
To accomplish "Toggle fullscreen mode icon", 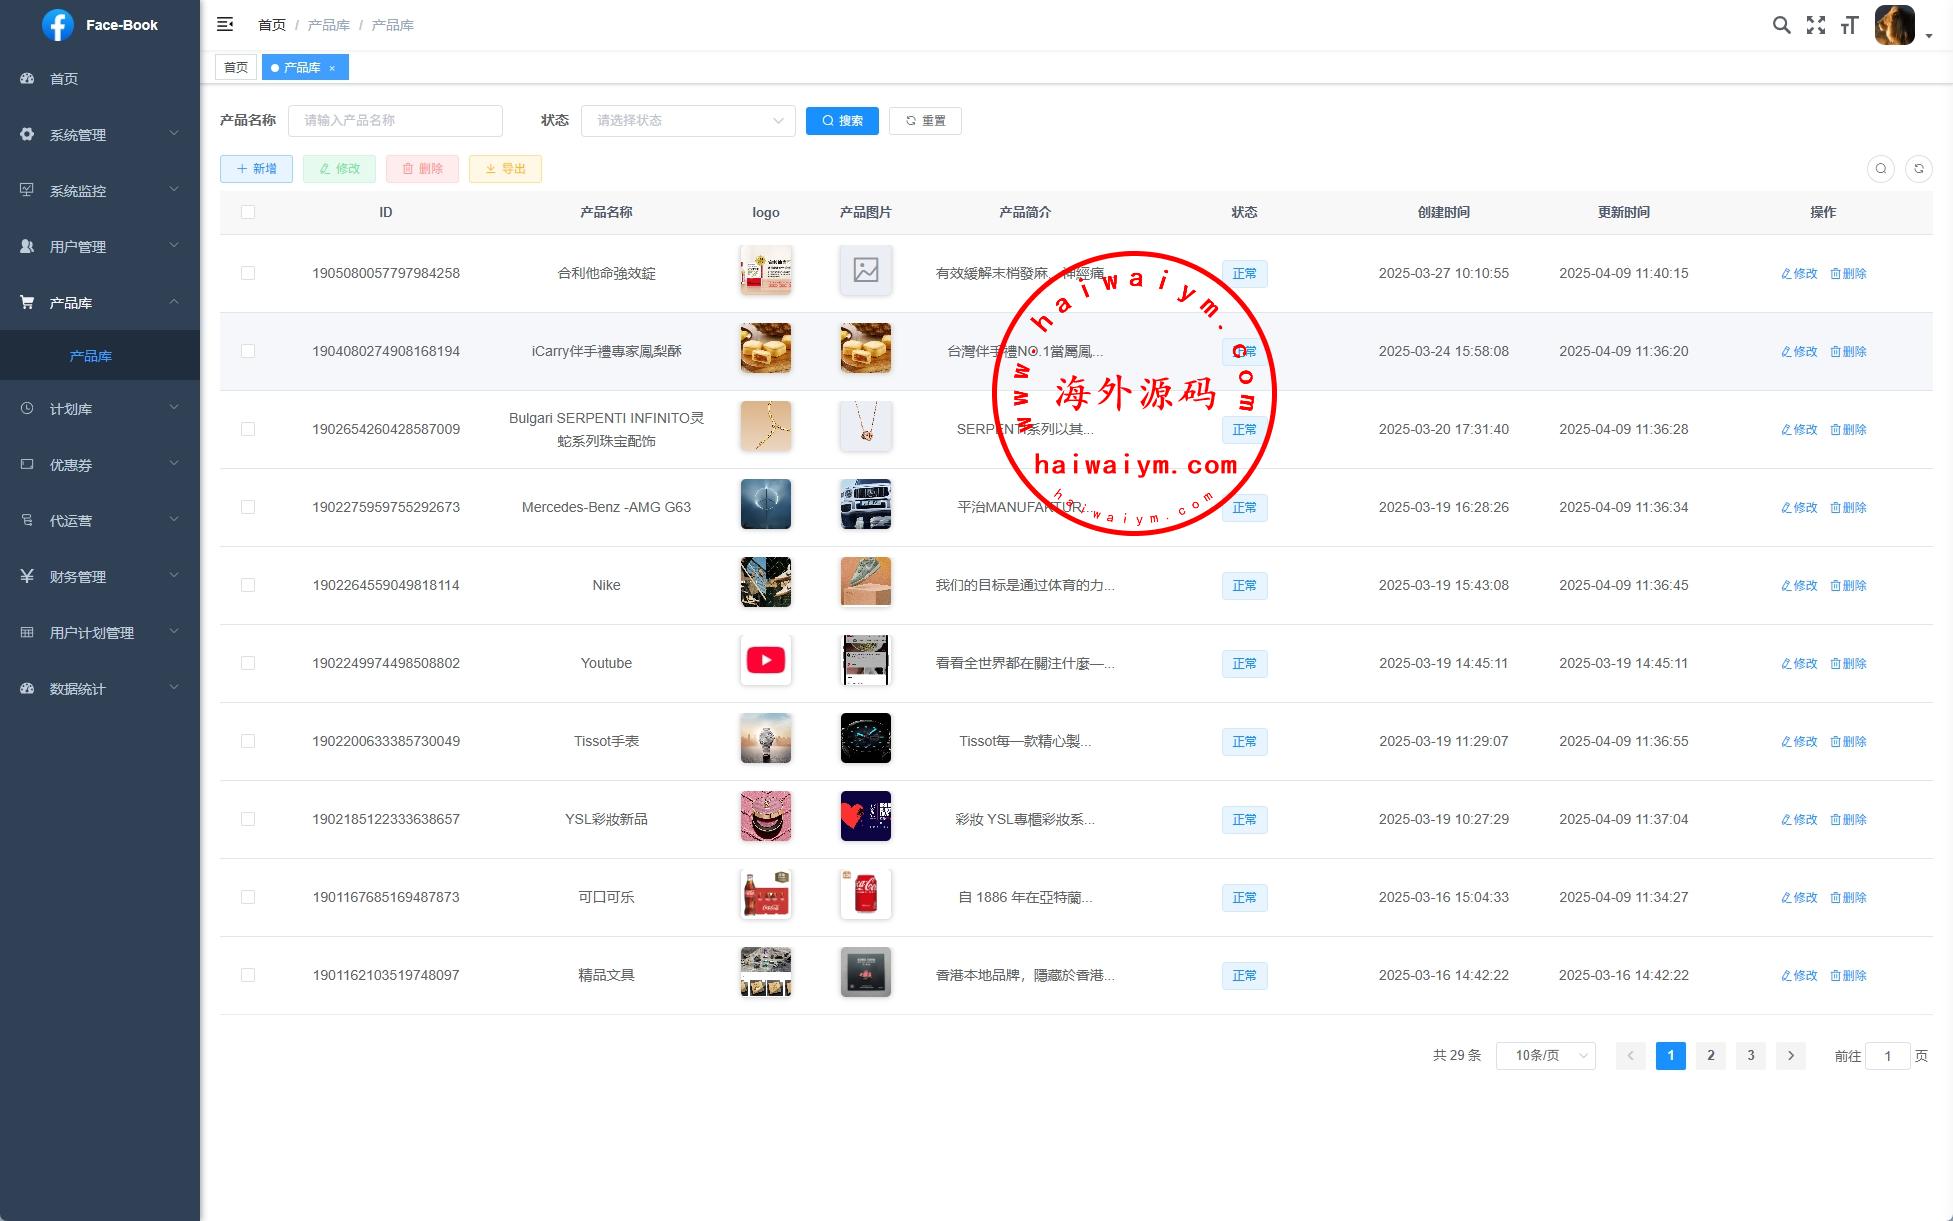I will [x=1815, y=25].
